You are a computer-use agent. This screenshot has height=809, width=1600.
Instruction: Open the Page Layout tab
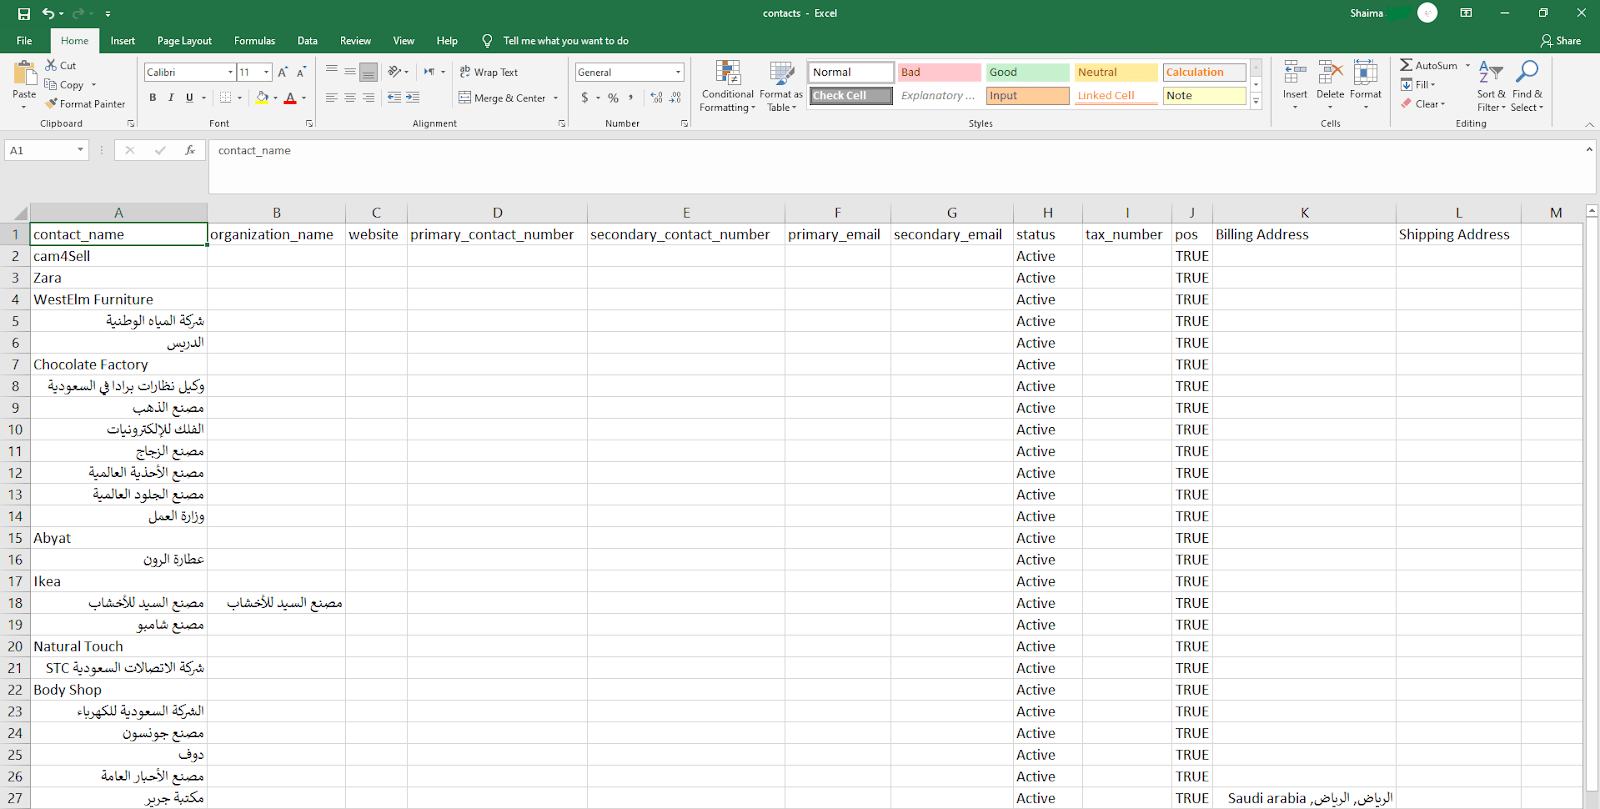(184, 41)
